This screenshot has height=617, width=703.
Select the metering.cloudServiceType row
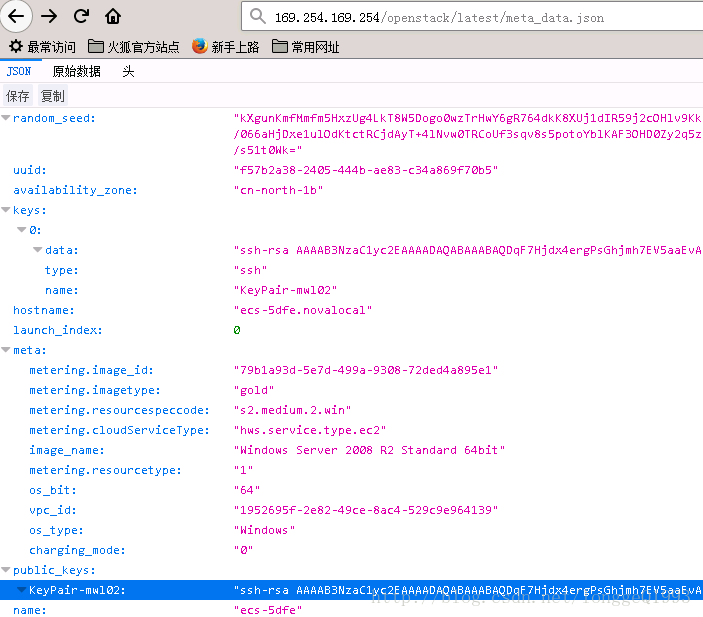352,430
